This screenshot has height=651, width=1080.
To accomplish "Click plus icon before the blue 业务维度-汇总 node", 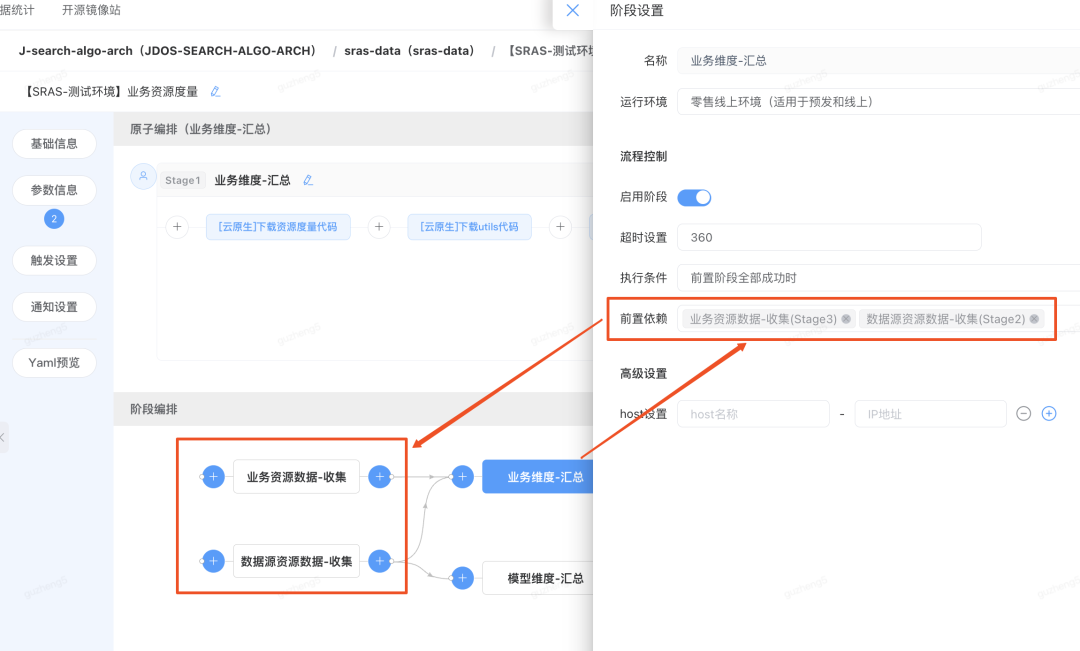I will pos(462,477).
